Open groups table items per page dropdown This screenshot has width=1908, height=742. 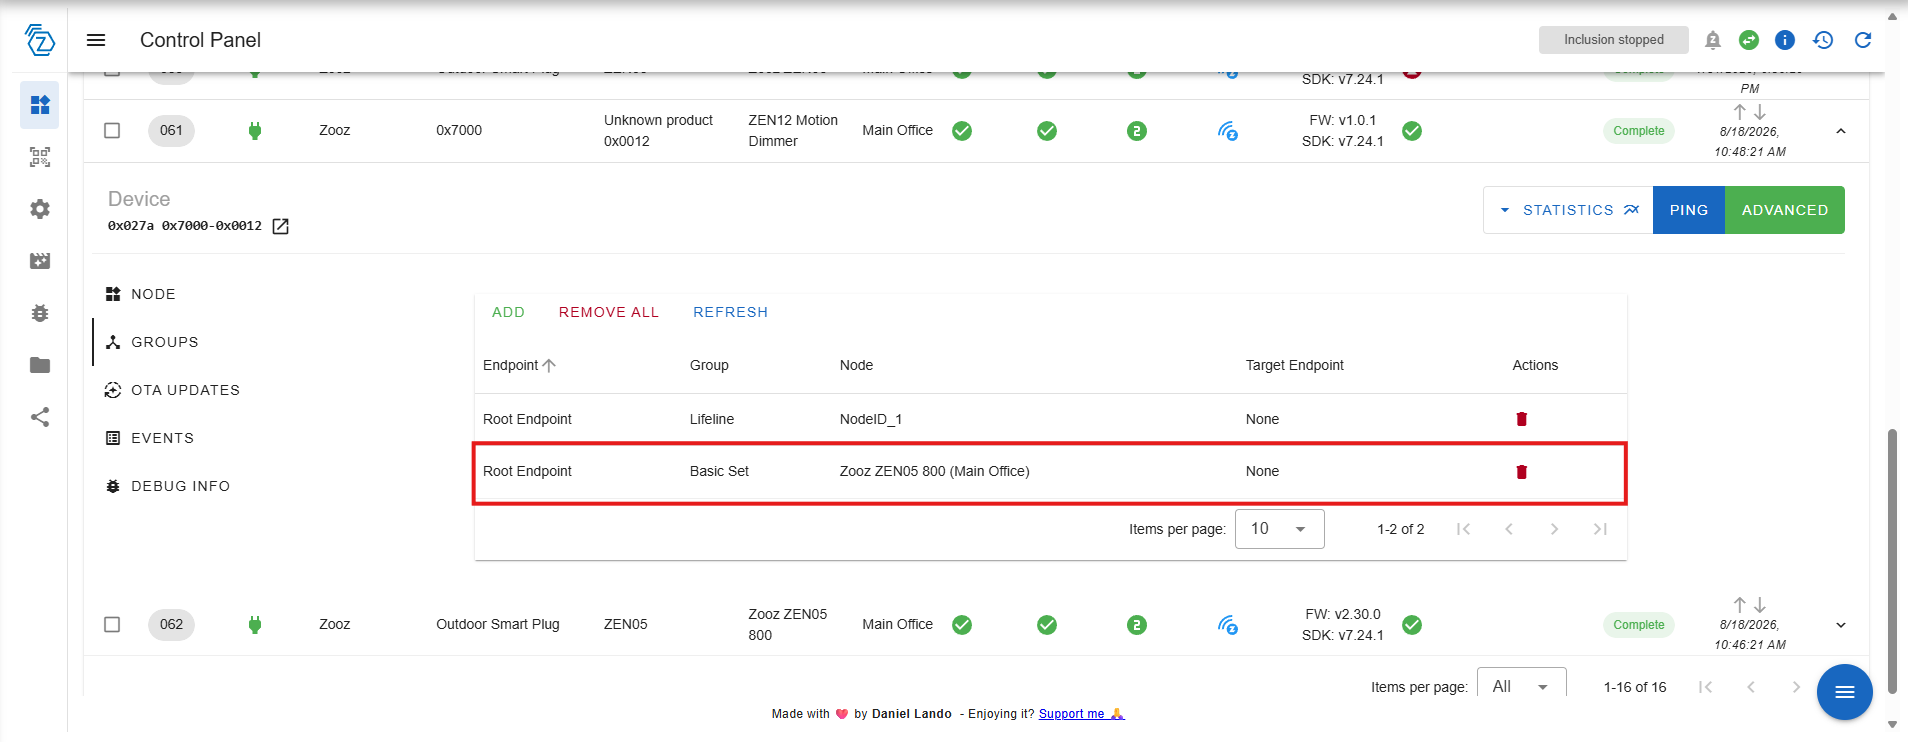coord(1280,529)
